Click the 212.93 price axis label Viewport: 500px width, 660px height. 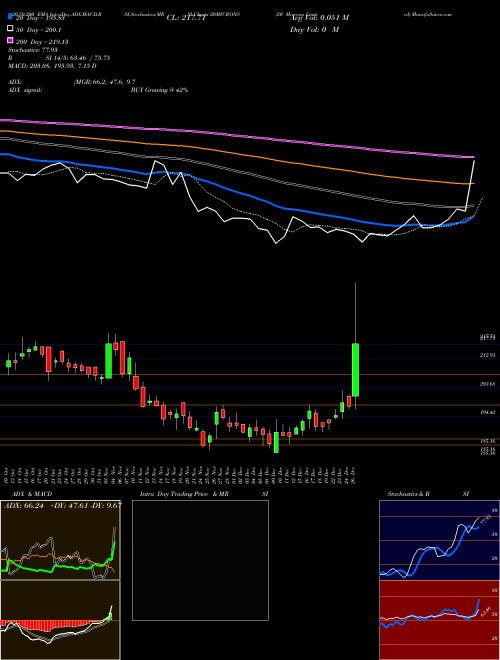click(488, 355)
